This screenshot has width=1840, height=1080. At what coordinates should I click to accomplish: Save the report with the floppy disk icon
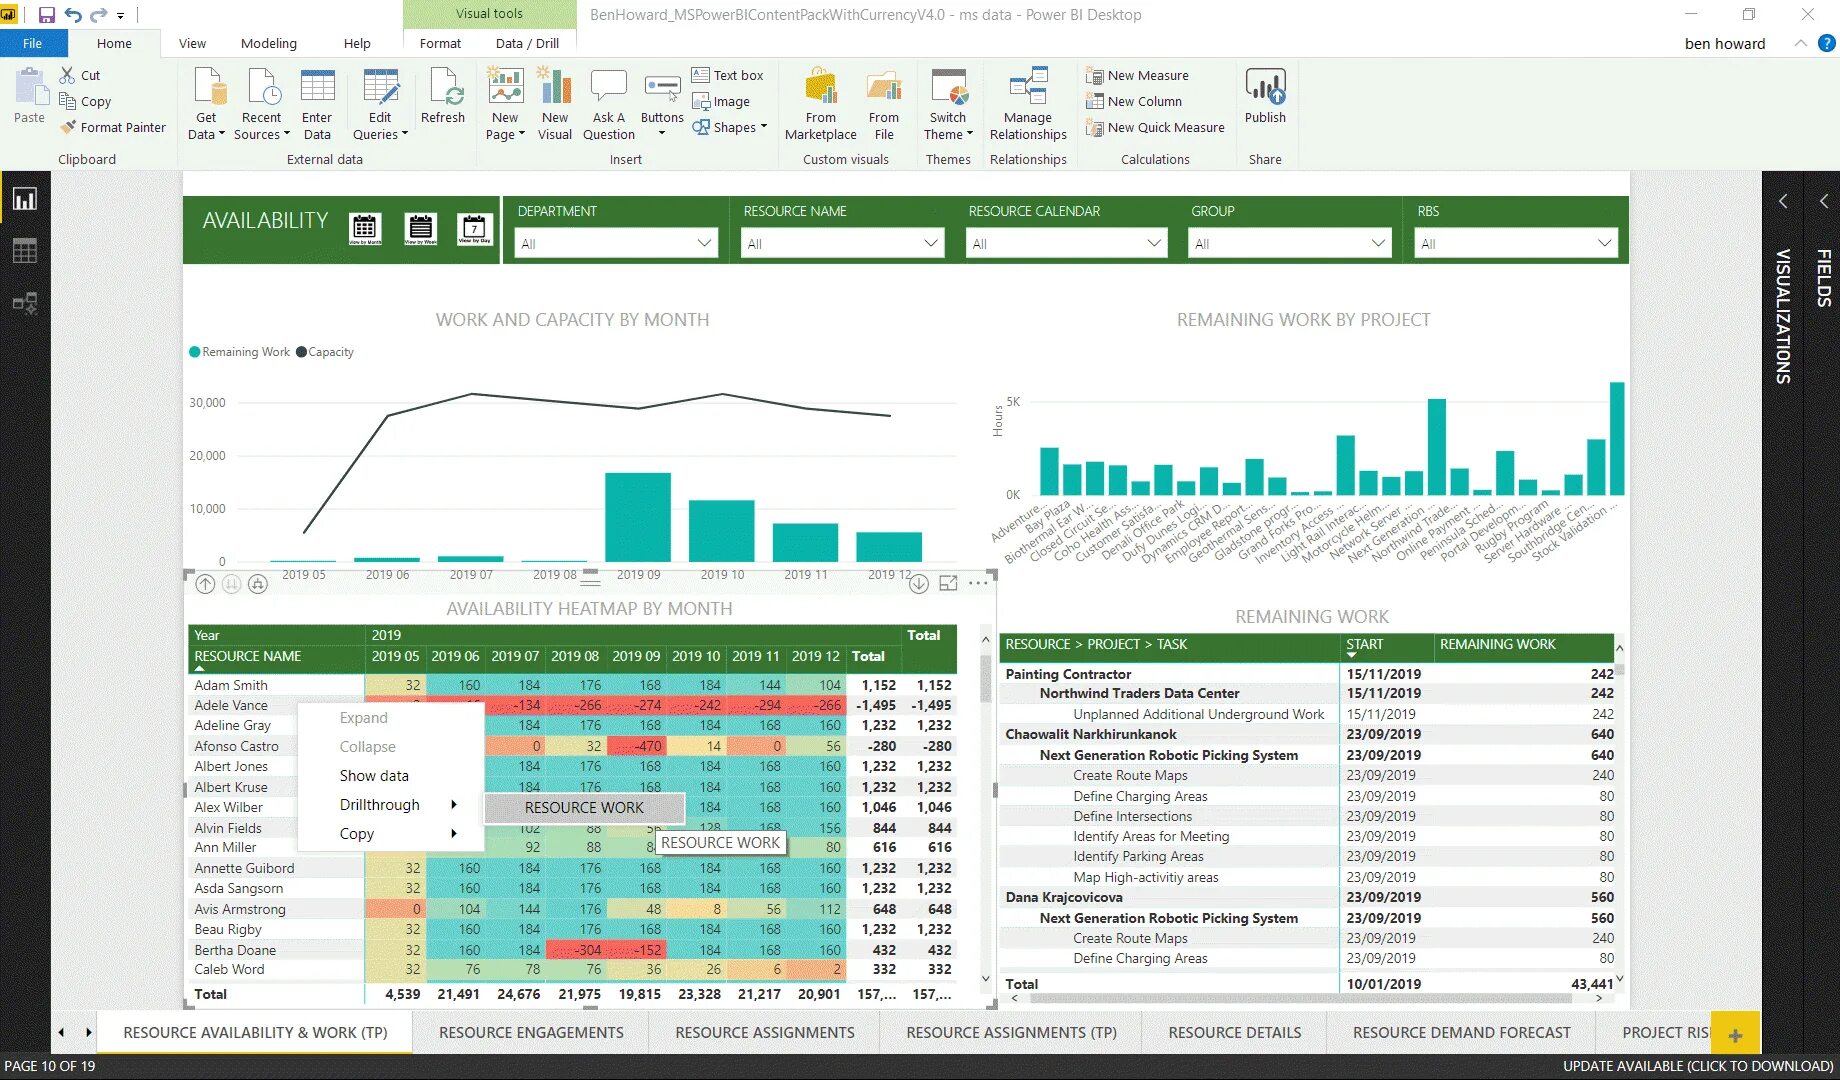tap(47, 15)
